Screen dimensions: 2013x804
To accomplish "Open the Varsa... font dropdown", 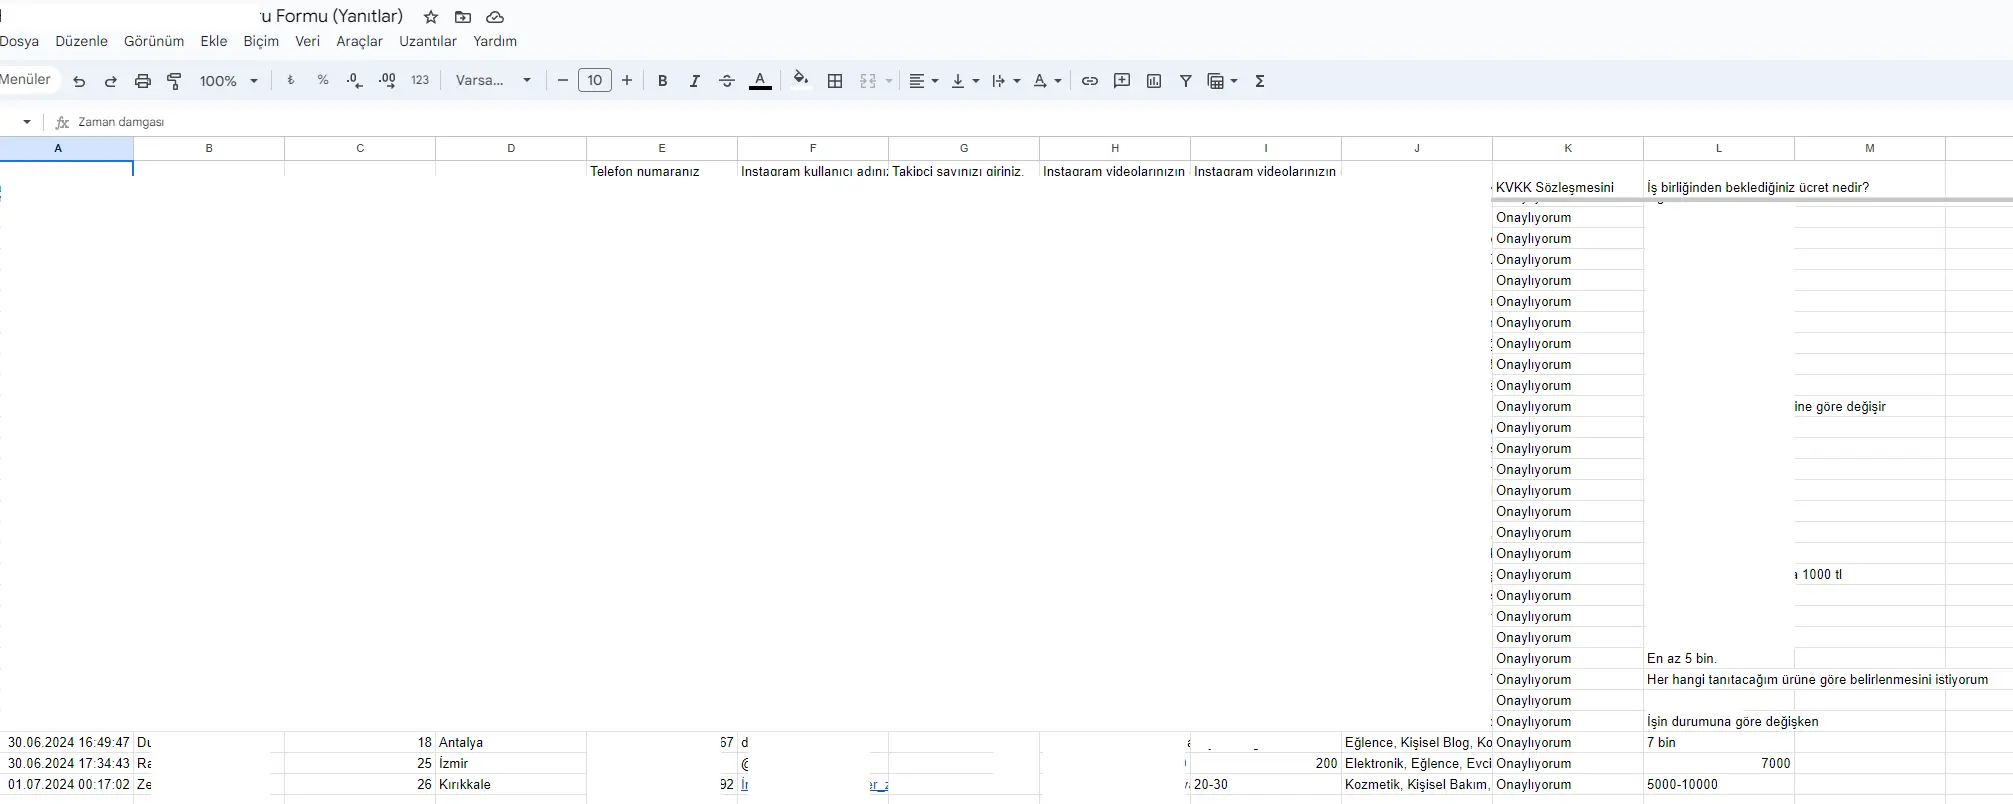I will tap(493, 81).
